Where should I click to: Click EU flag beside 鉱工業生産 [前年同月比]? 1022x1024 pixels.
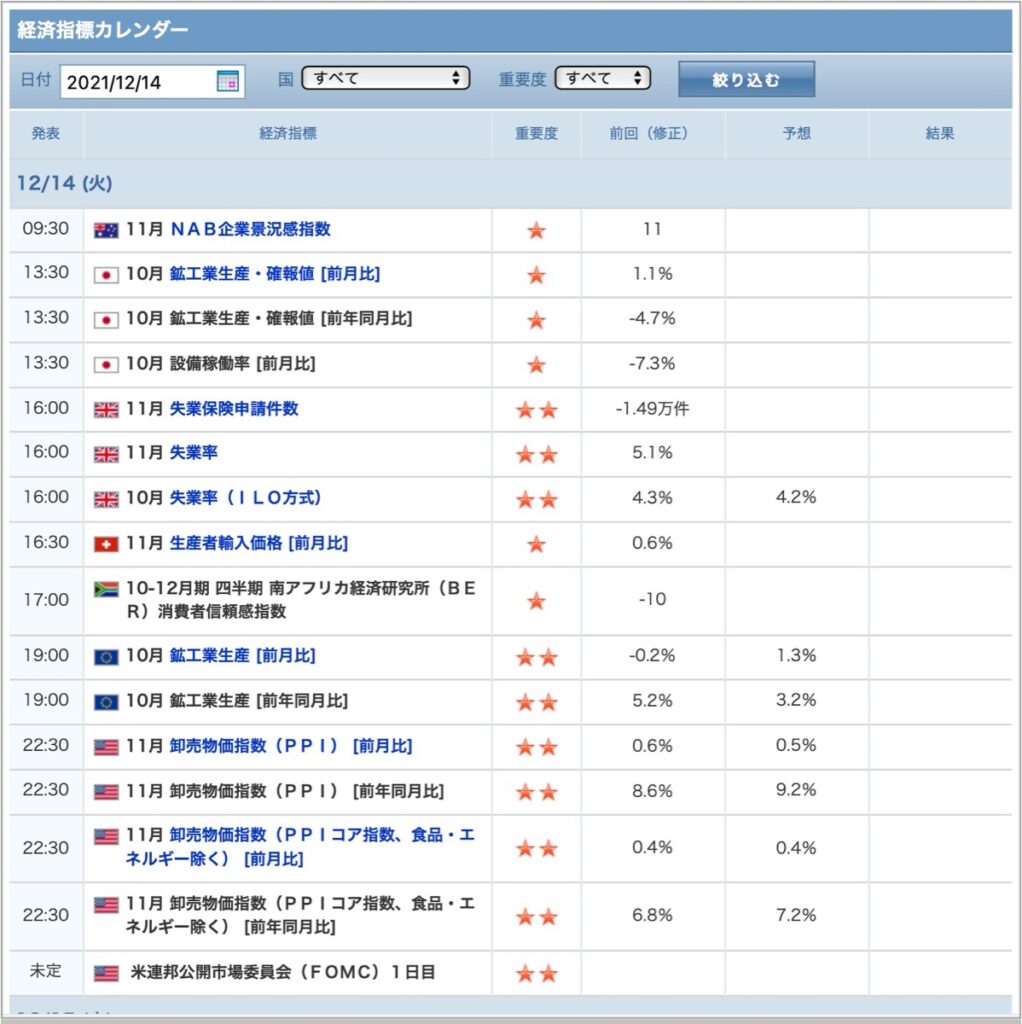coord(106,703)
